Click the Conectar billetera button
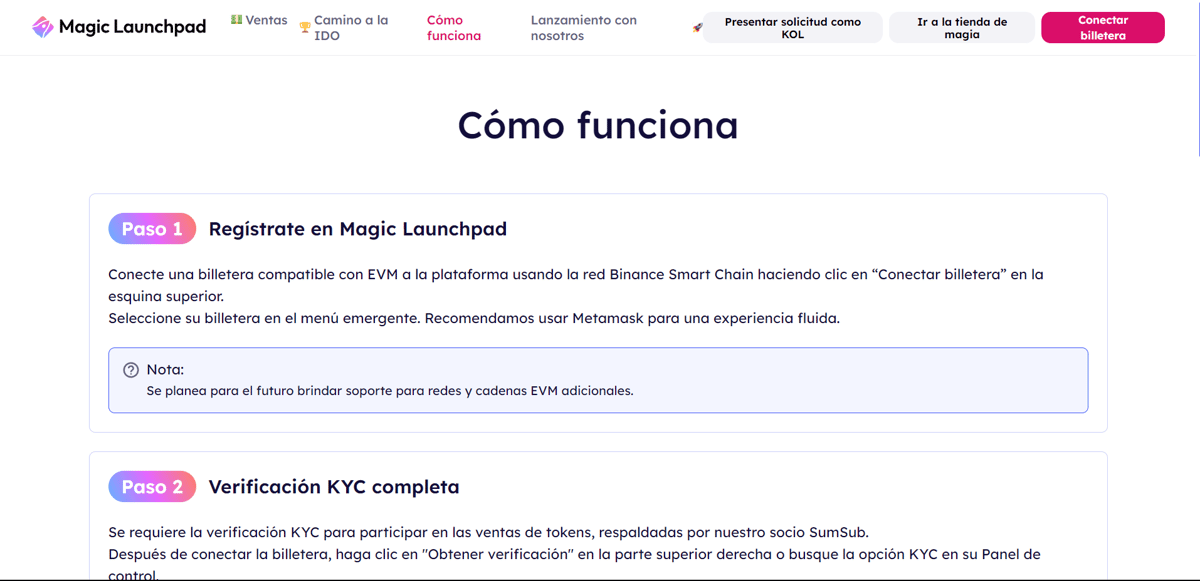This screenshot has width=1200, height=581. [1103, 28]
